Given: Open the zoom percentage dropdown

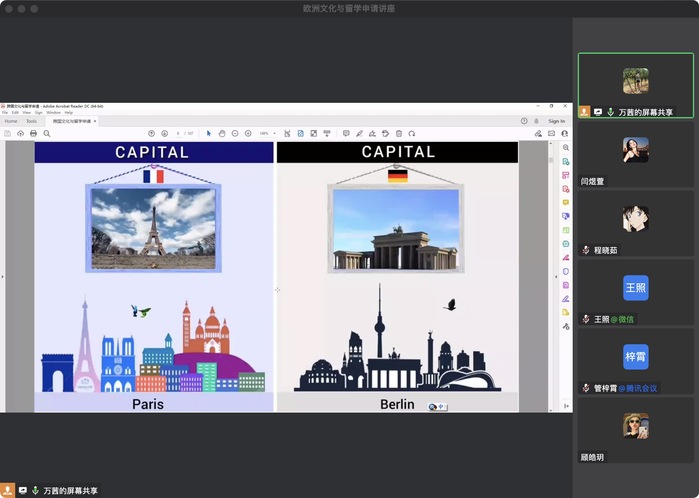Looking at the screenshot, I should 267,133.
